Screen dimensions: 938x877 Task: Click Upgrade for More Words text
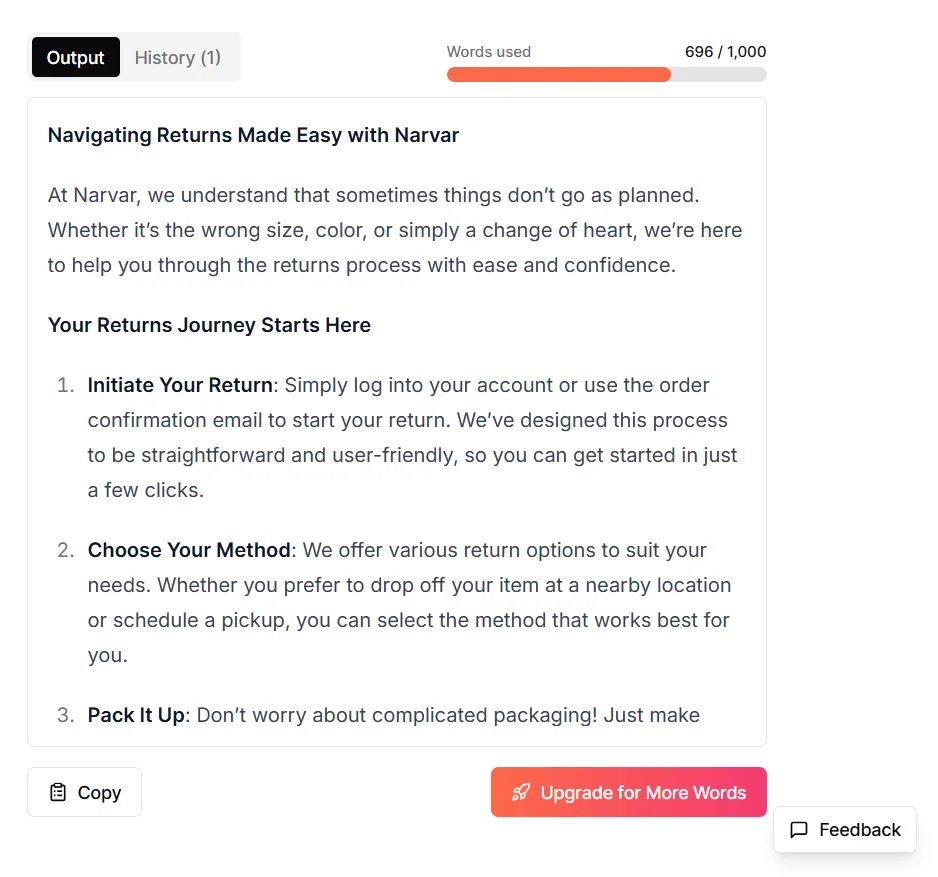[x=643, y=792]
